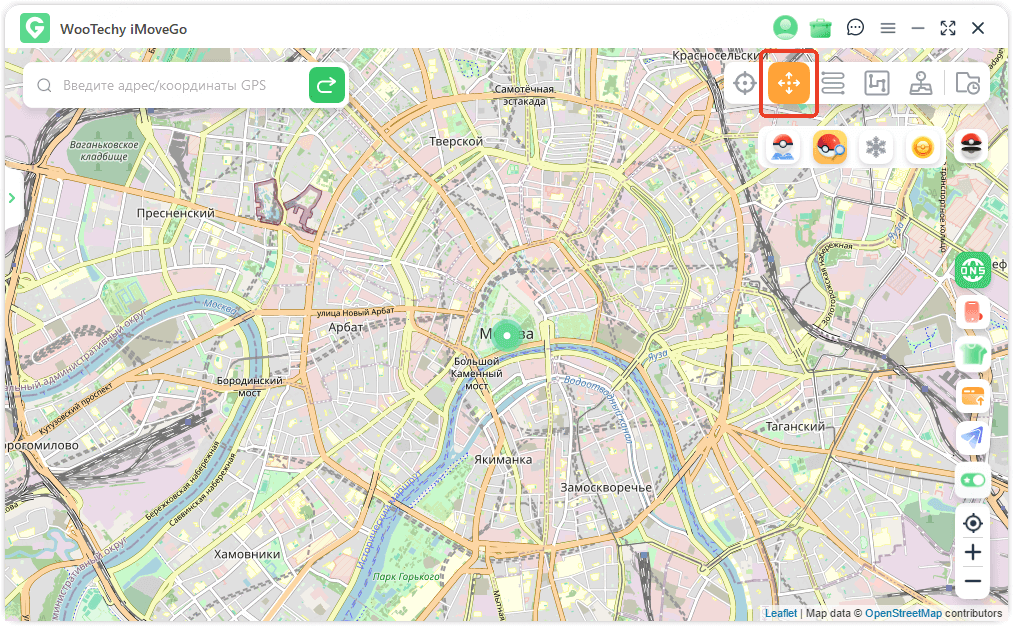Enable the joystick mode icon
The height and width of the screenshot is (626, 1013).
(x=921, y=84)
